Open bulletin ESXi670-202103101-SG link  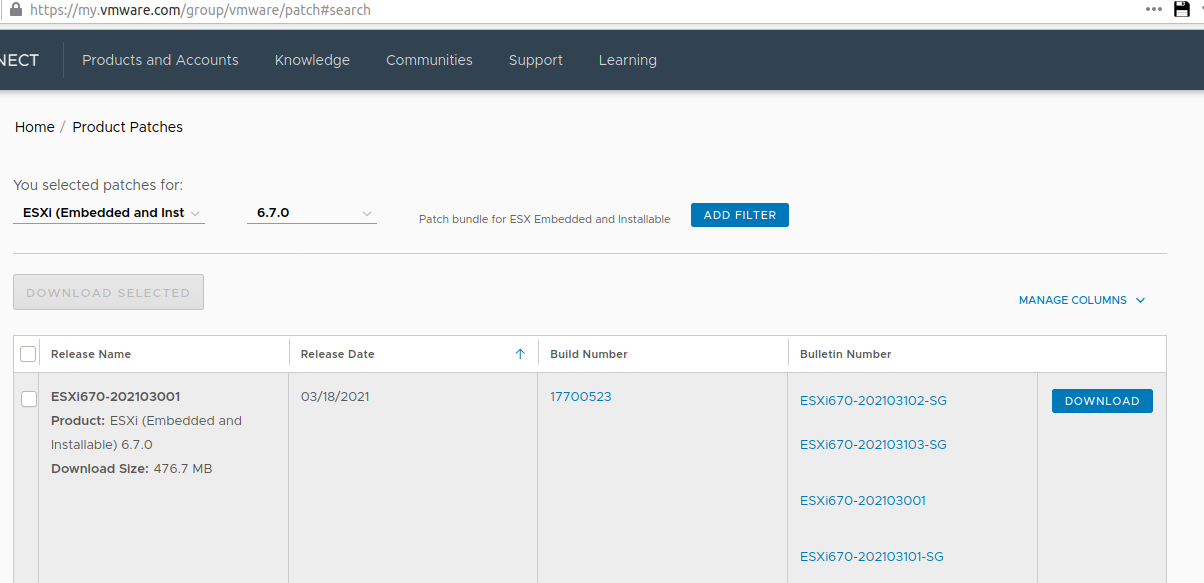click(872, 557)
